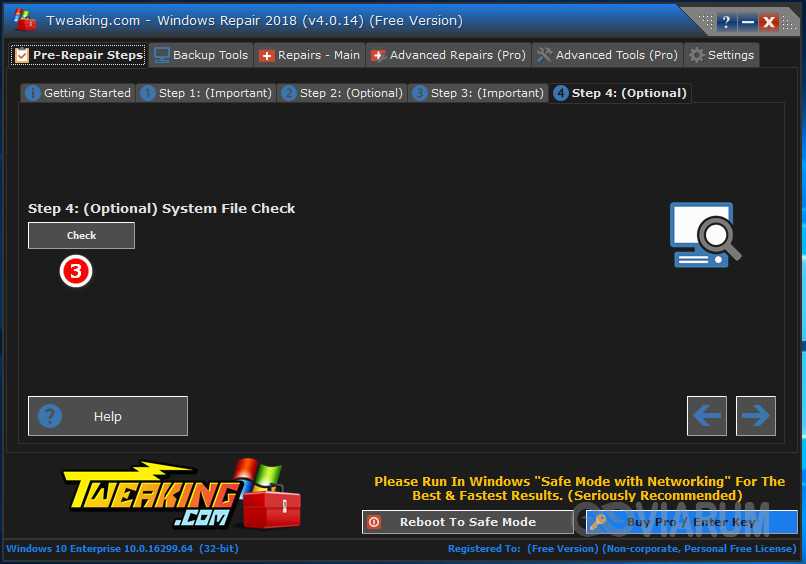Run the System File Check button

point(81,235)
